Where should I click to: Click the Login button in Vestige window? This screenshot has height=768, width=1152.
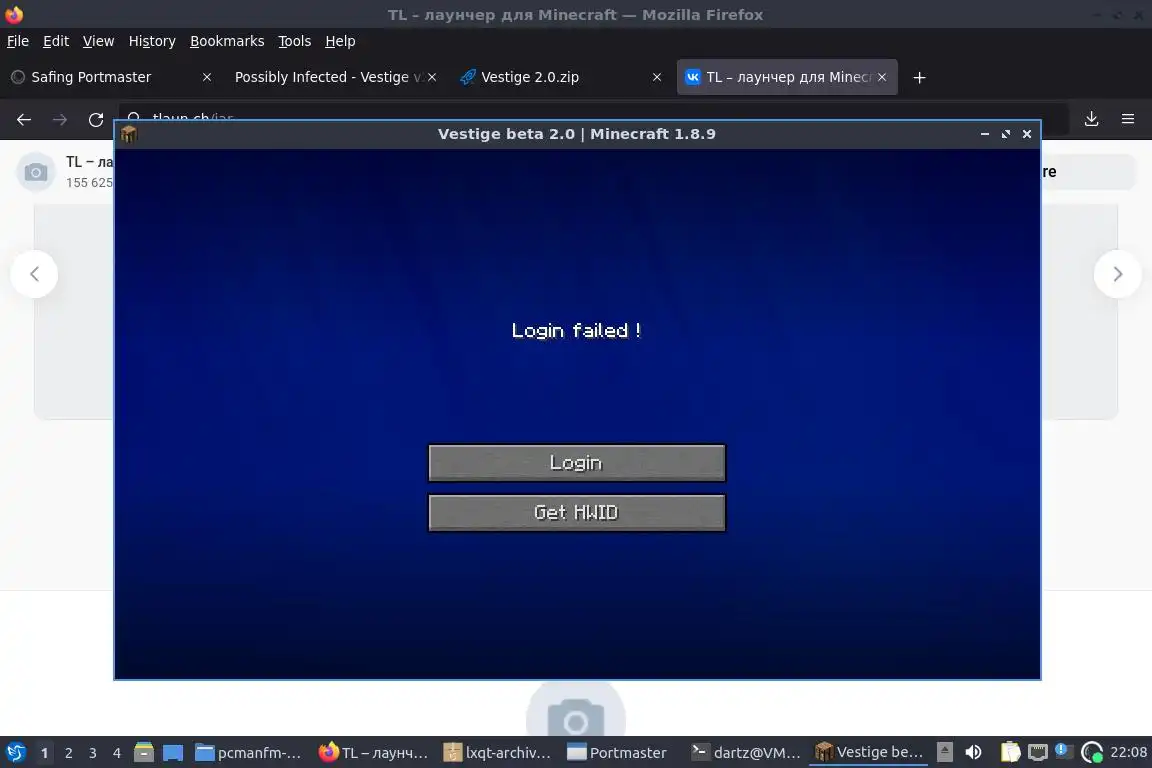[x=577, y=462]
